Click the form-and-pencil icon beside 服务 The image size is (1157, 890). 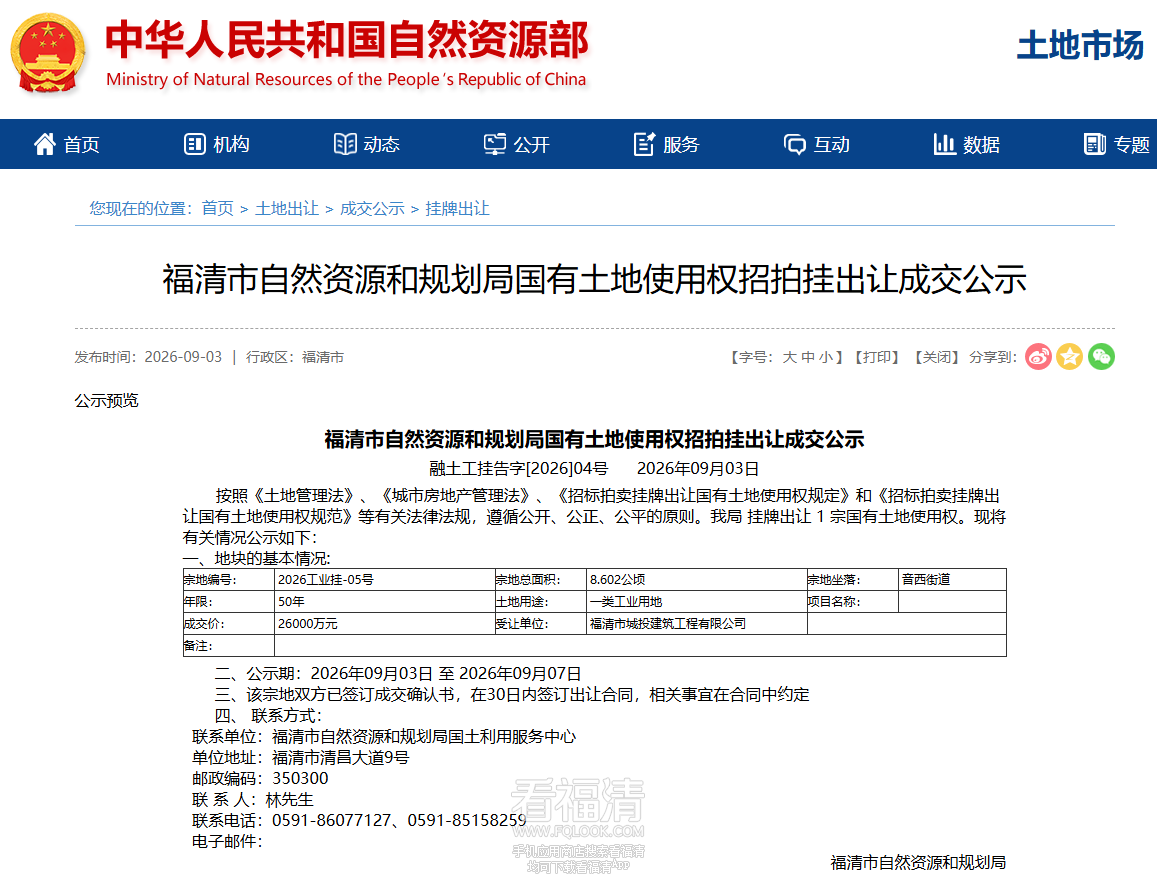tap(644, 144)
